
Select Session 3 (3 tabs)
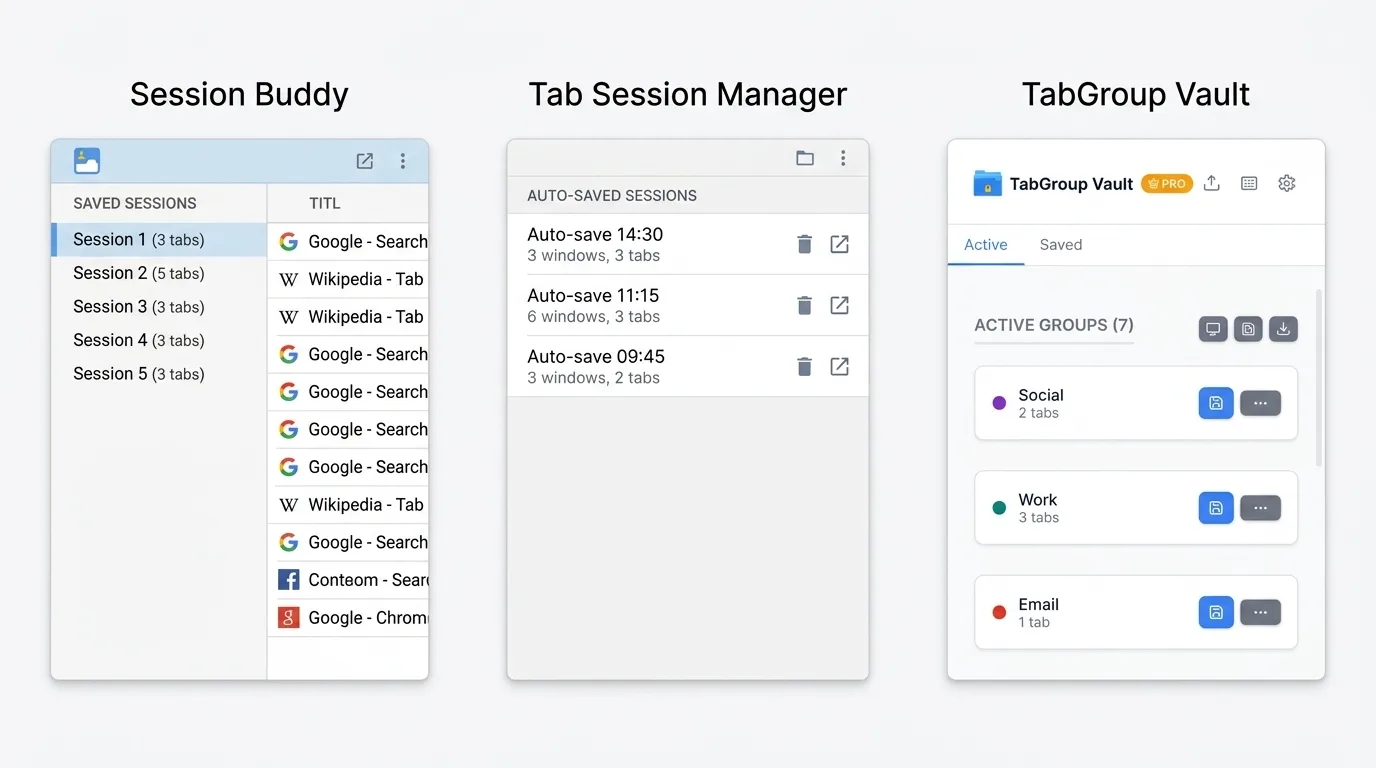[159, 307]
